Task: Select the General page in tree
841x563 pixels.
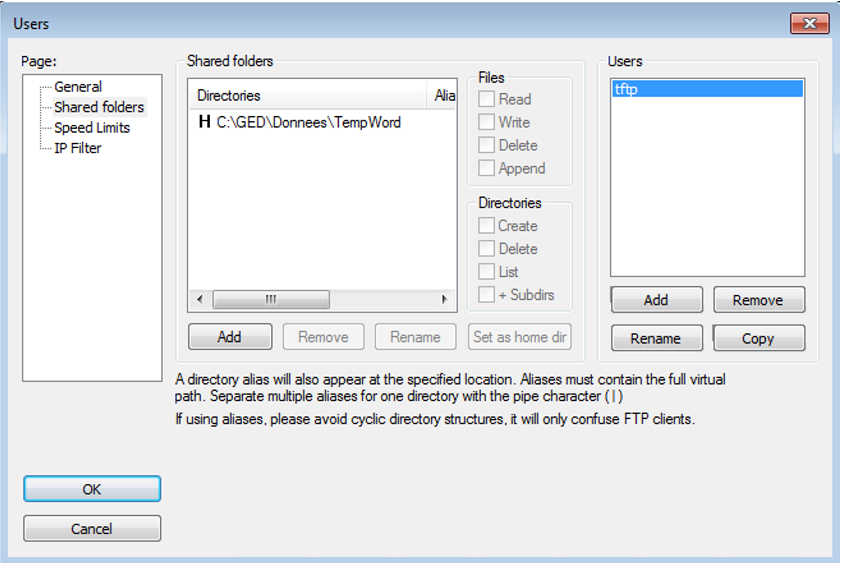Action: tap(77, 87)
